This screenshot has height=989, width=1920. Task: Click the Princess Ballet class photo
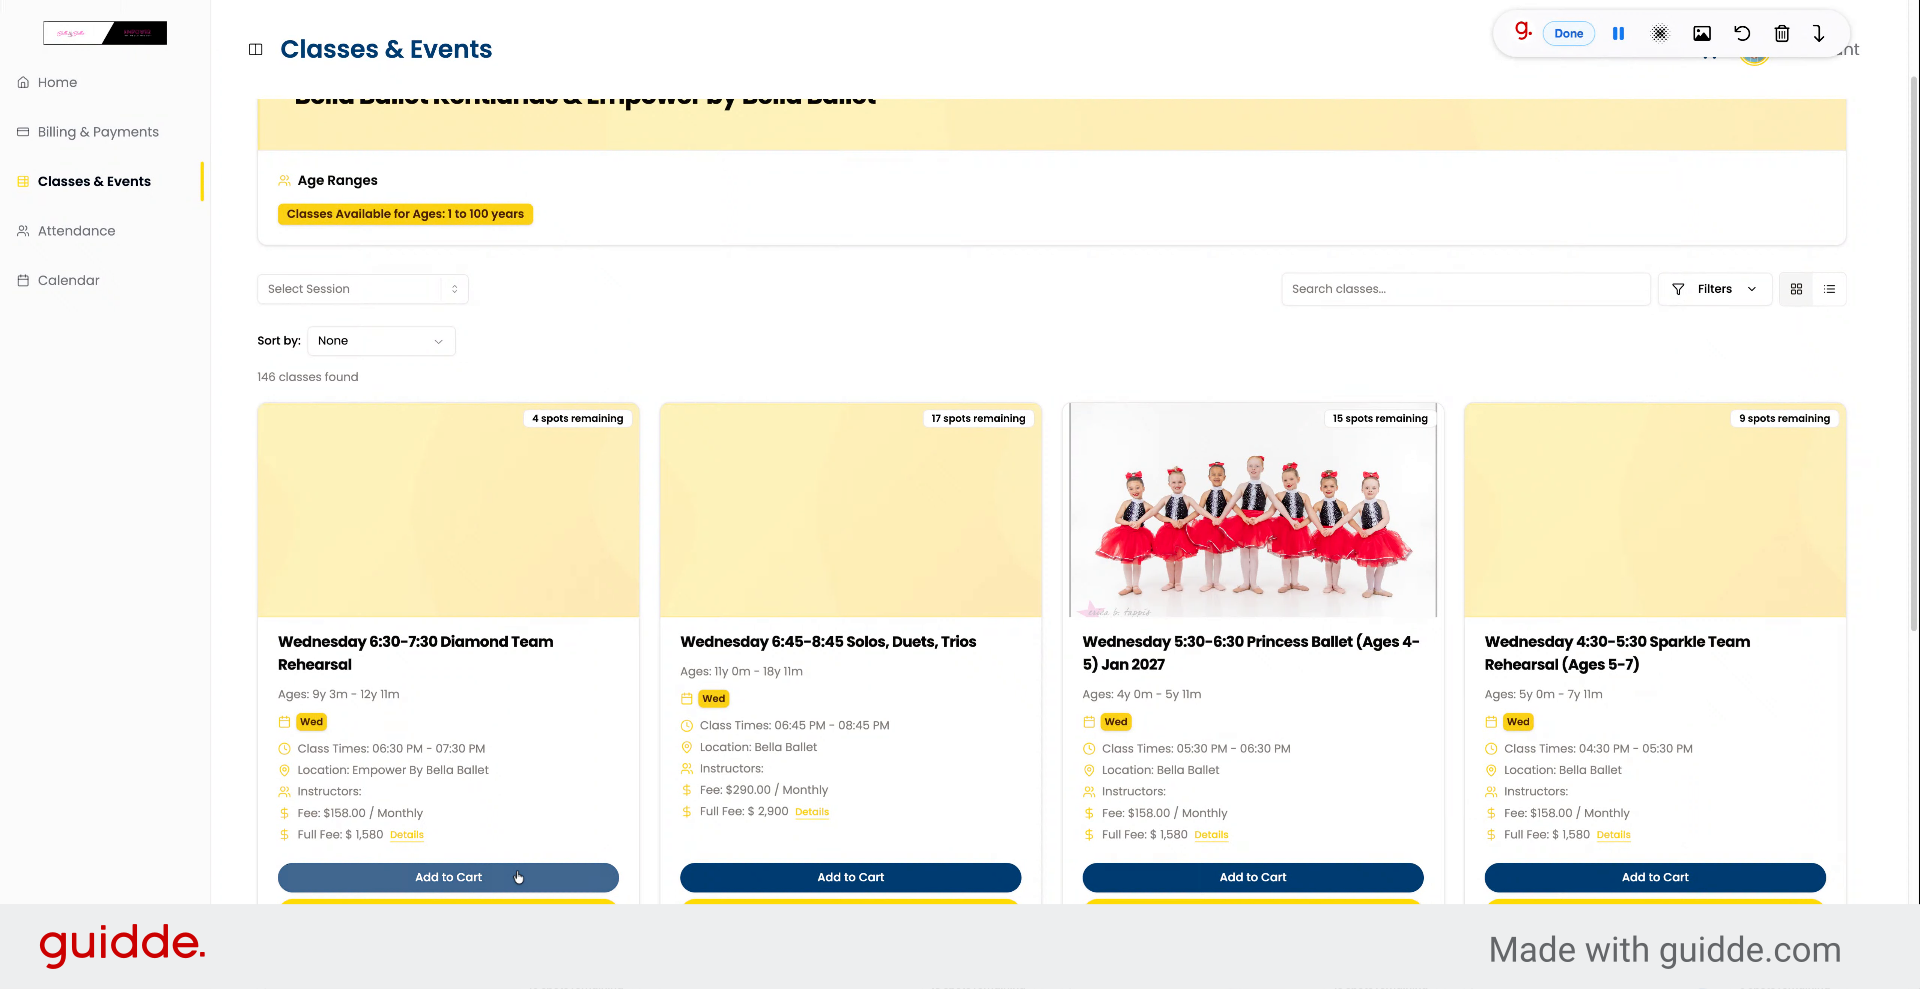coord(1253,510)
